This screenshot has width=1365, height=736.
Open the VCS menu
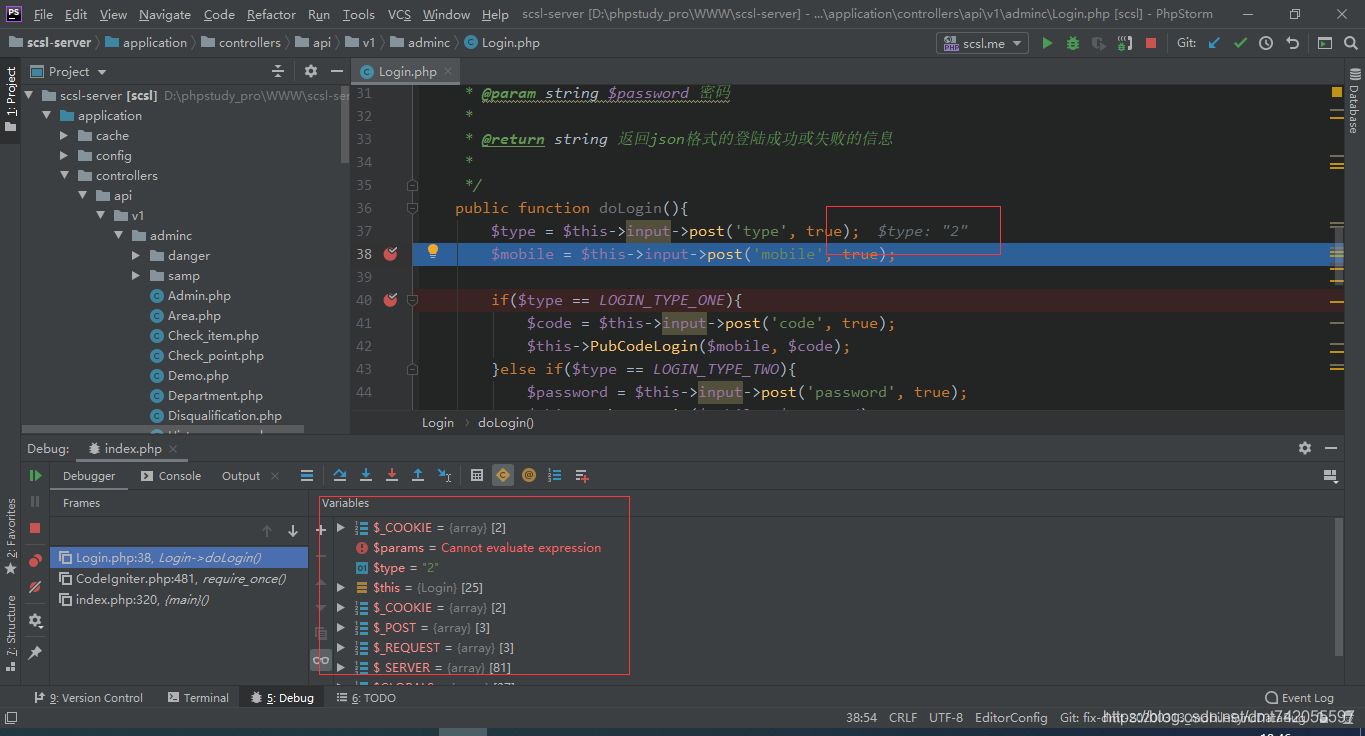click(399, 14)
